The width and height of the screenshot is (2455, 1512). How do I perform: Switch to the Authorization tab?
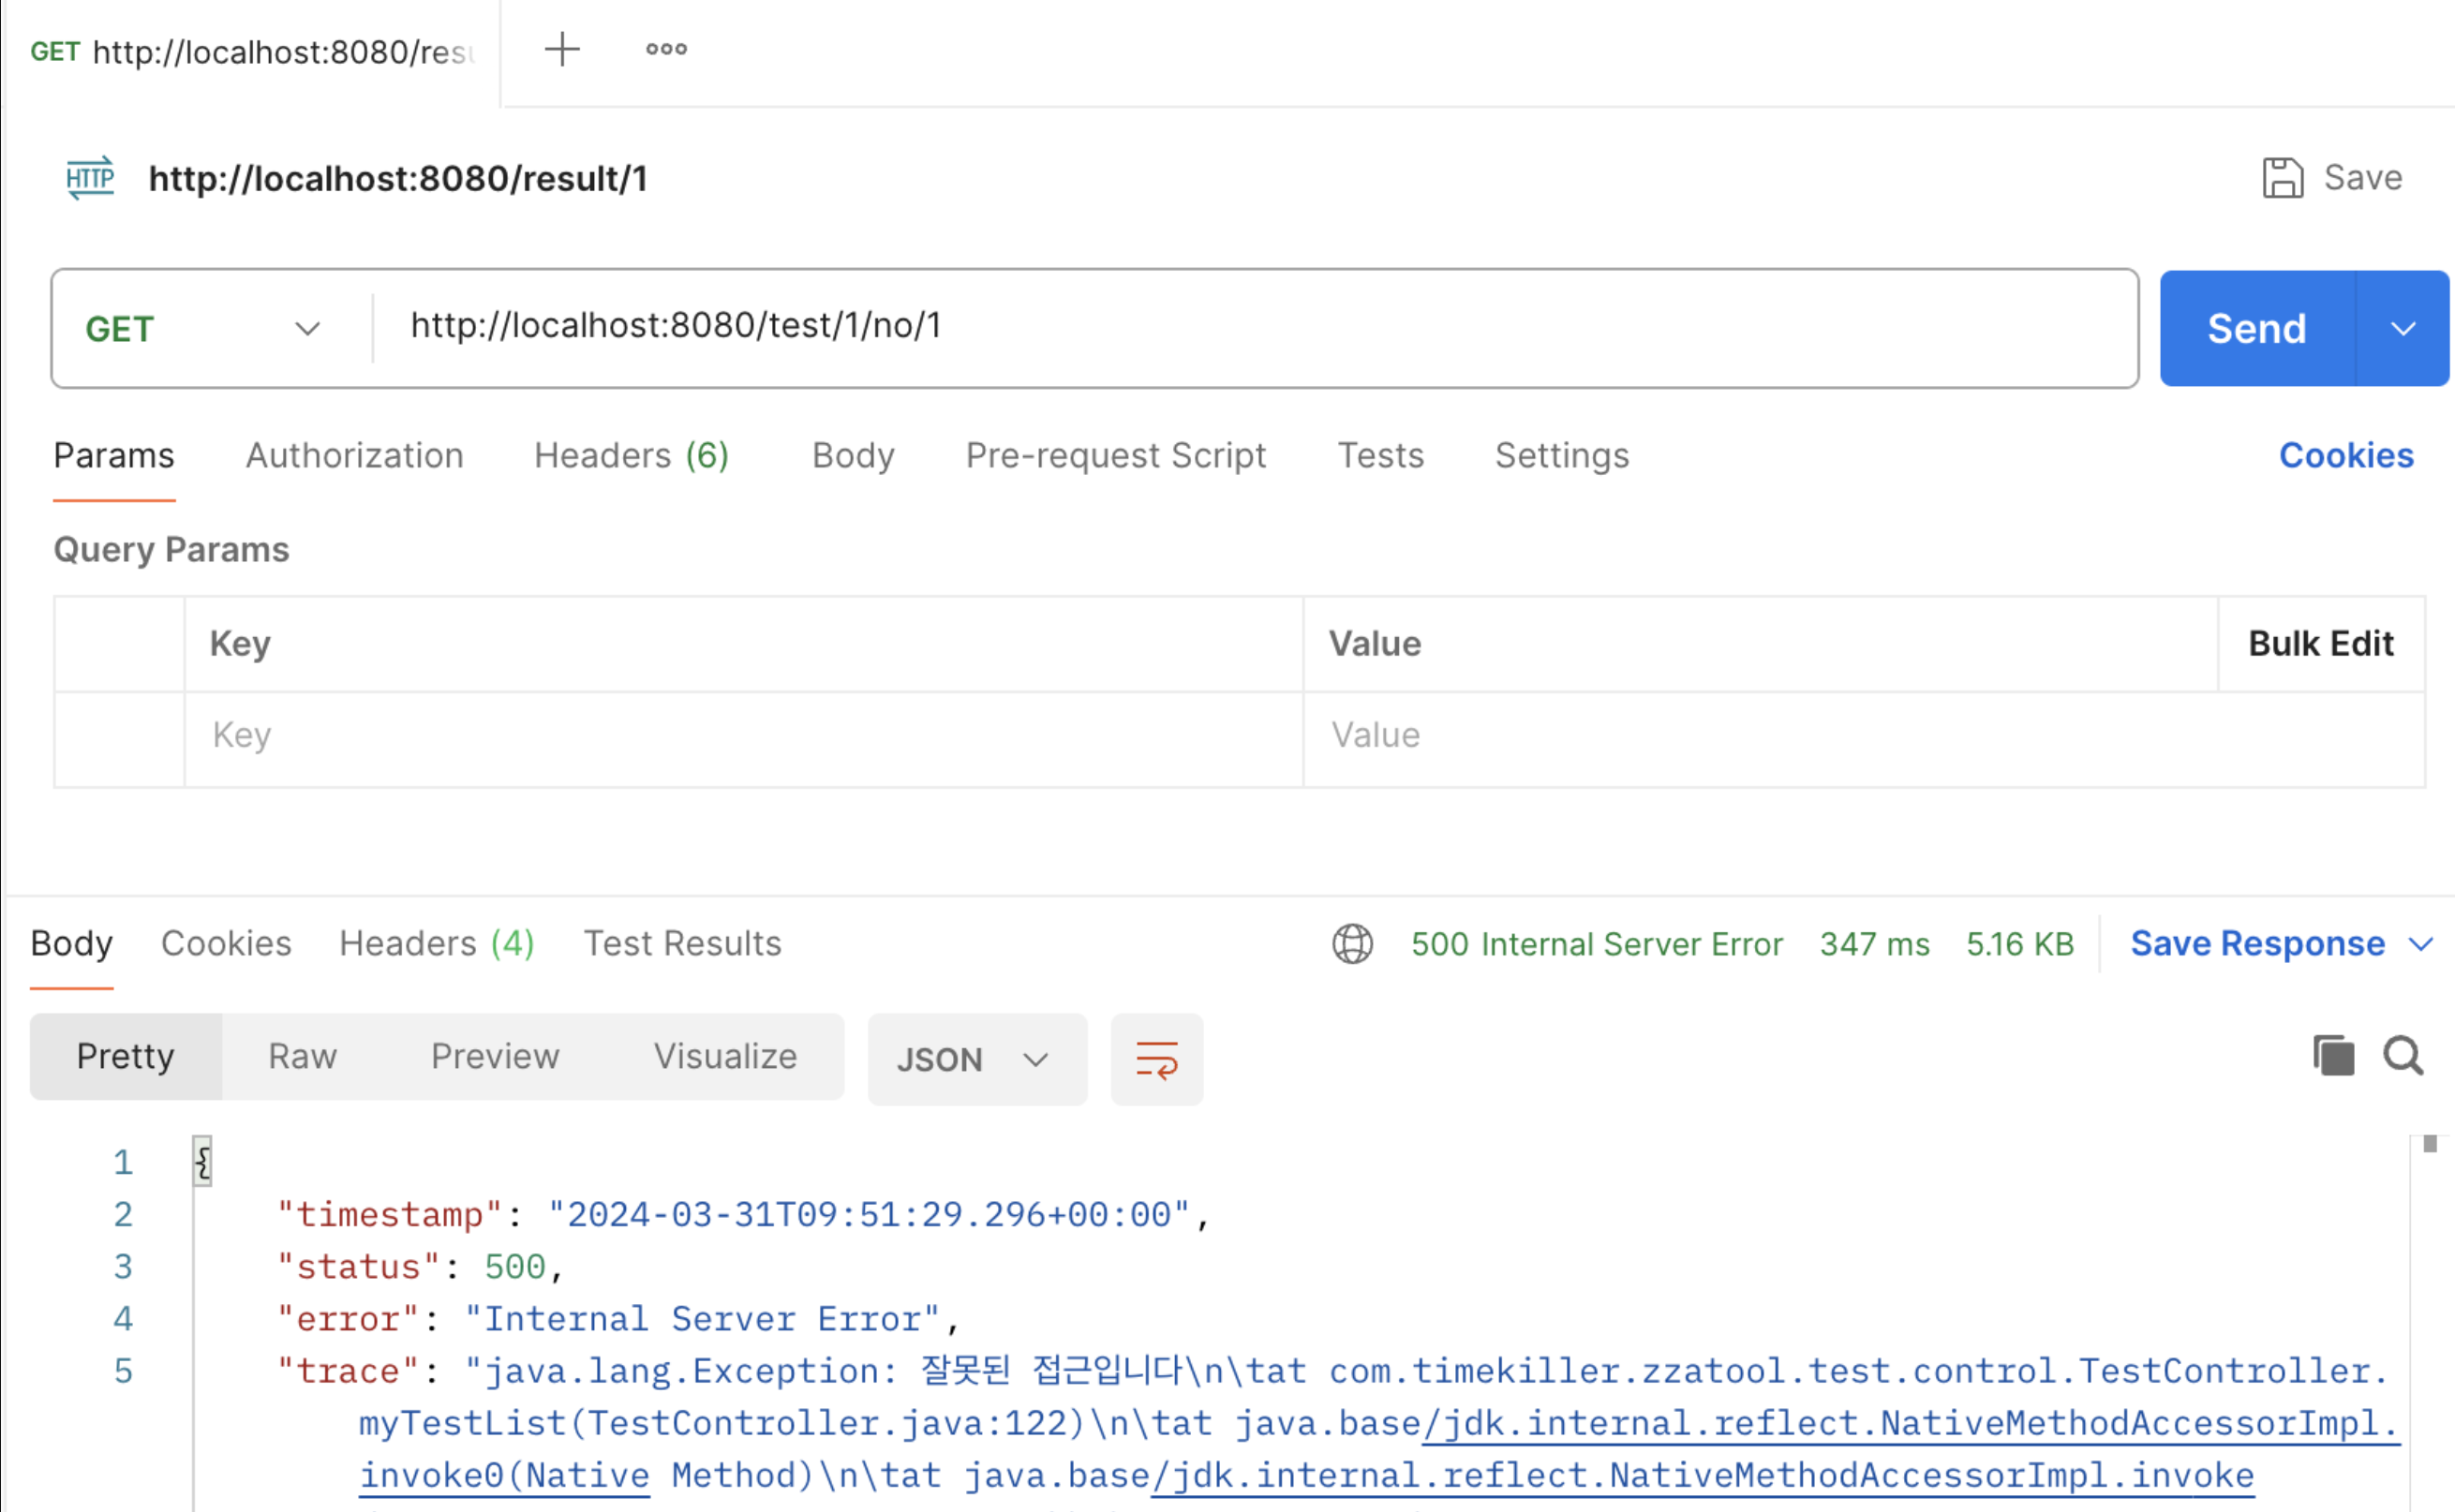point(354,455)
